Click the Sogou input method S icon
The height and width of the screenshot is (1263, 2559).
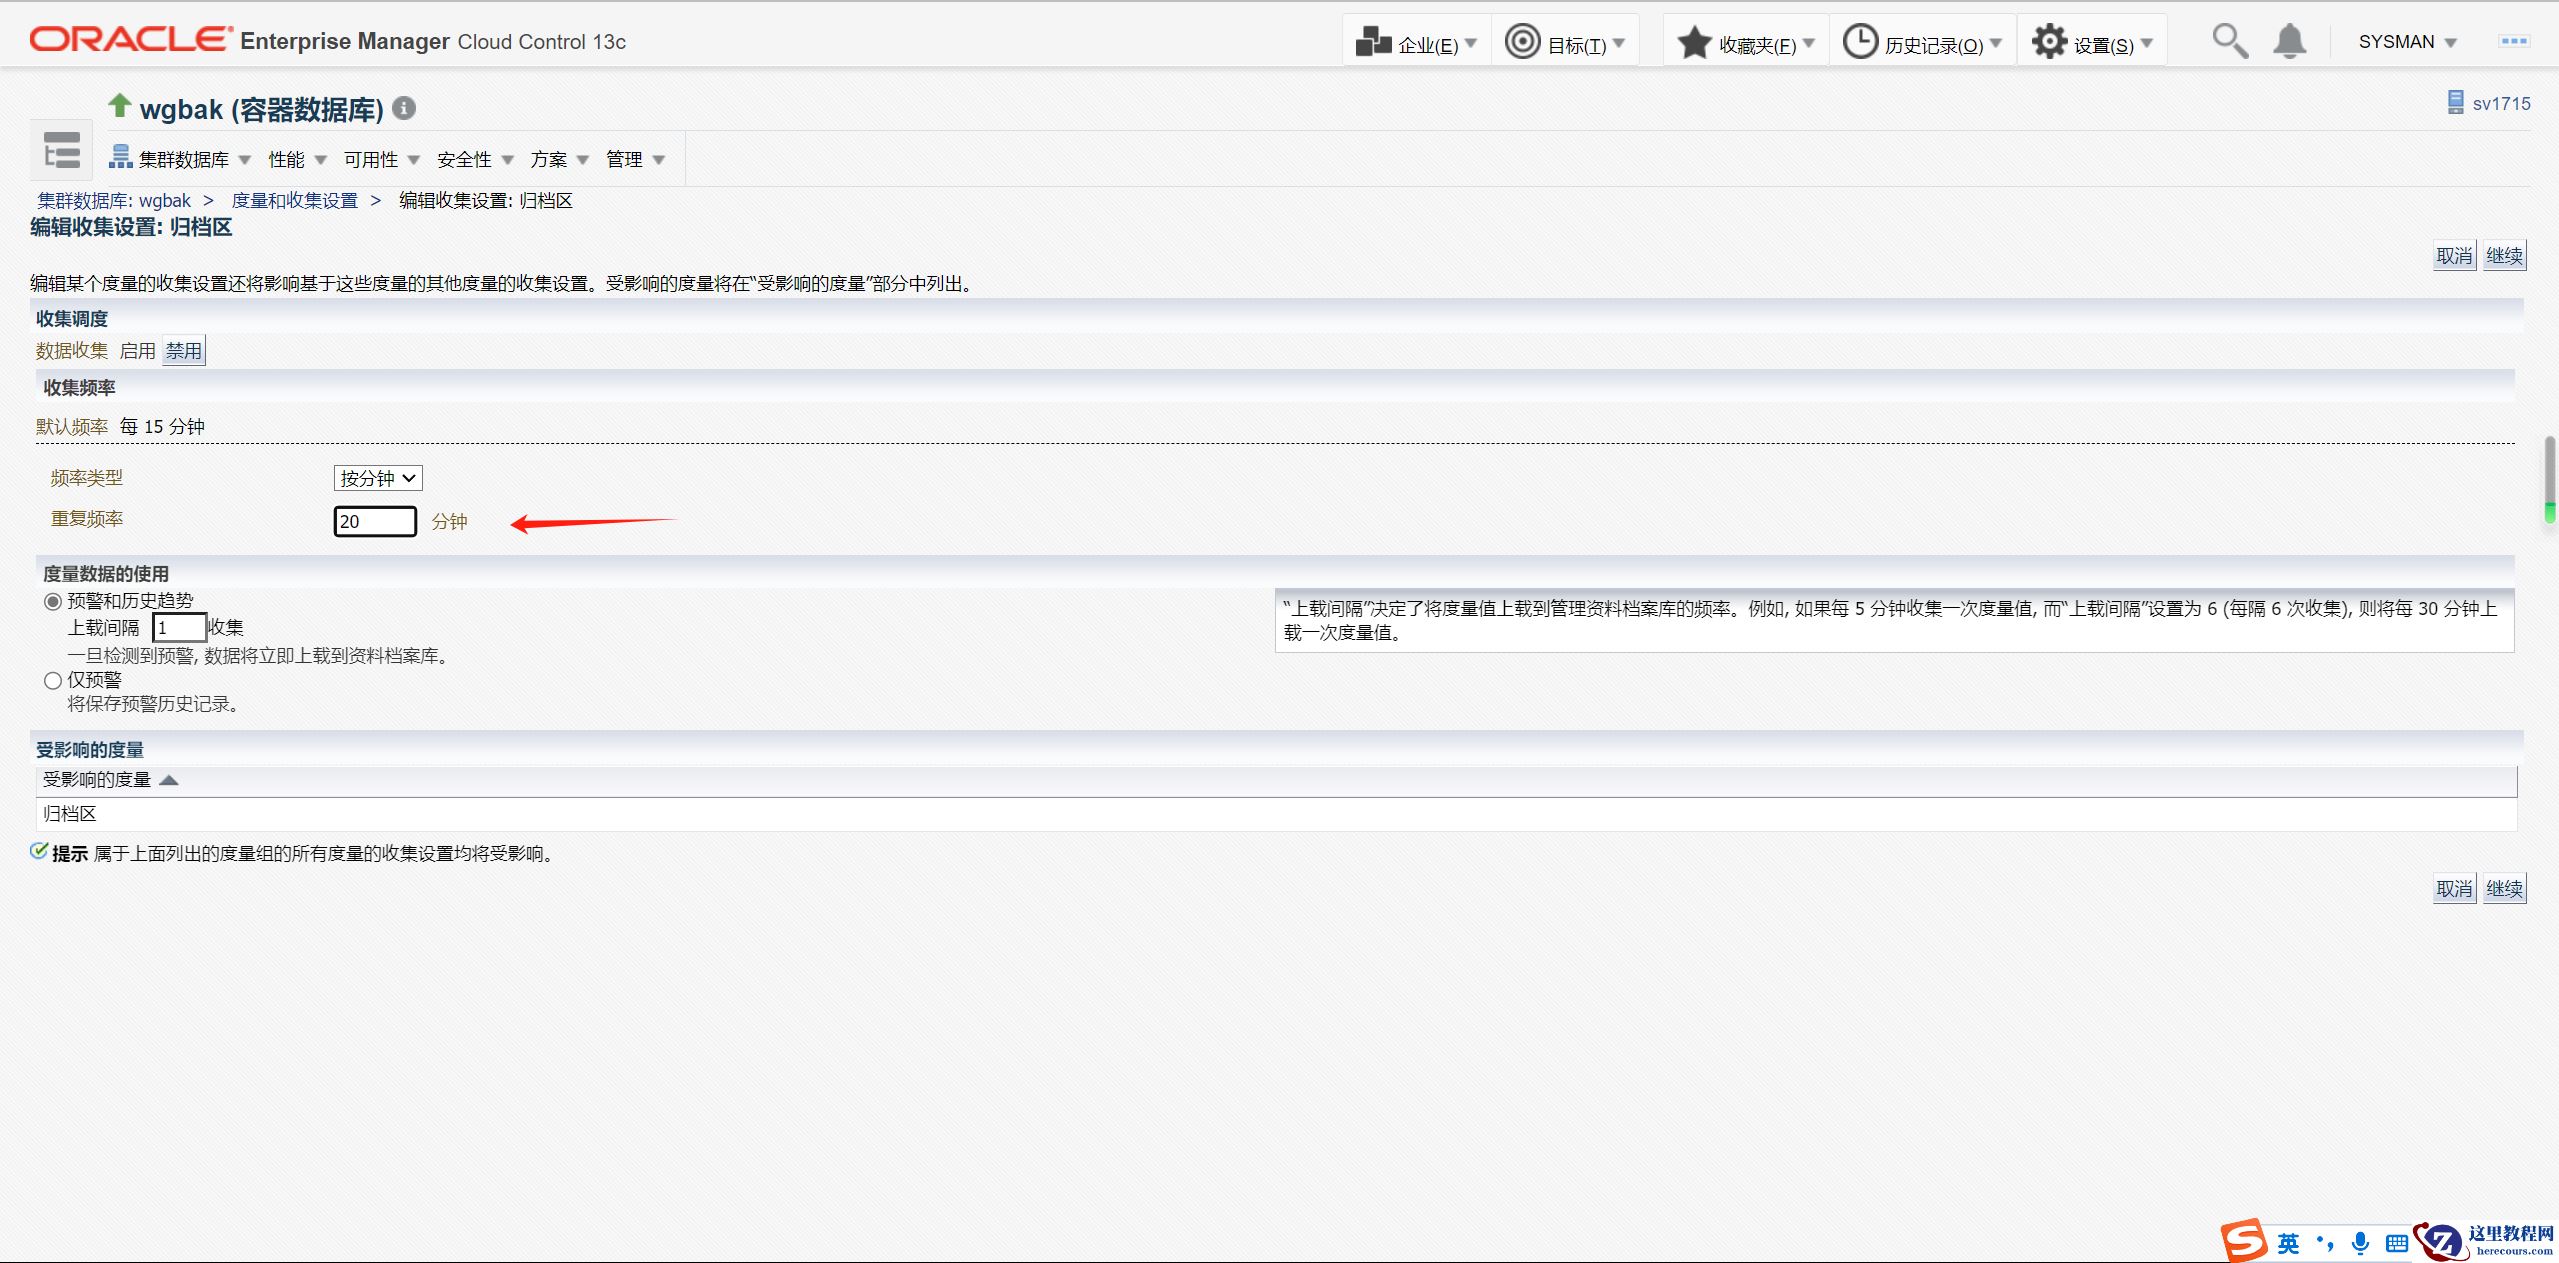[2245, 1241]
